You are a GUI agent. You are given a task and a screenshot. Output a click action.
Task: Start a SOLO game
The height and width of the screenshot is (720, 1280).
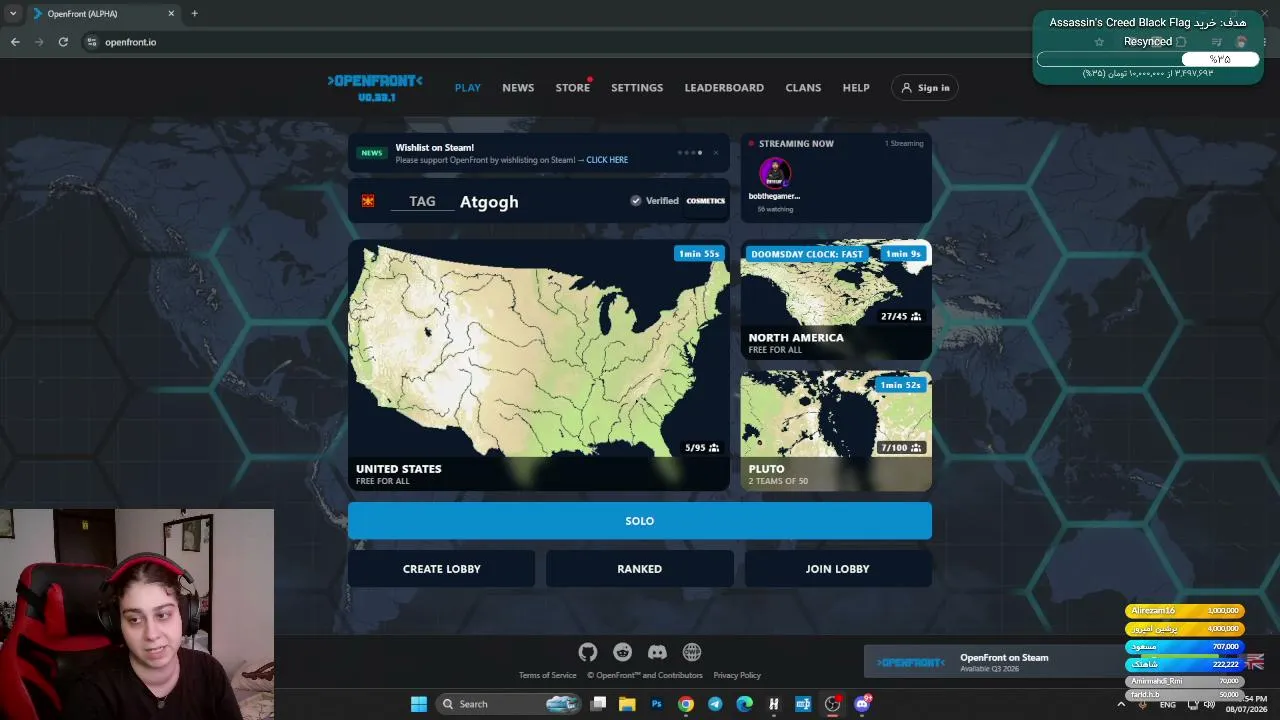pyautogui.click(x=640, y=521)
